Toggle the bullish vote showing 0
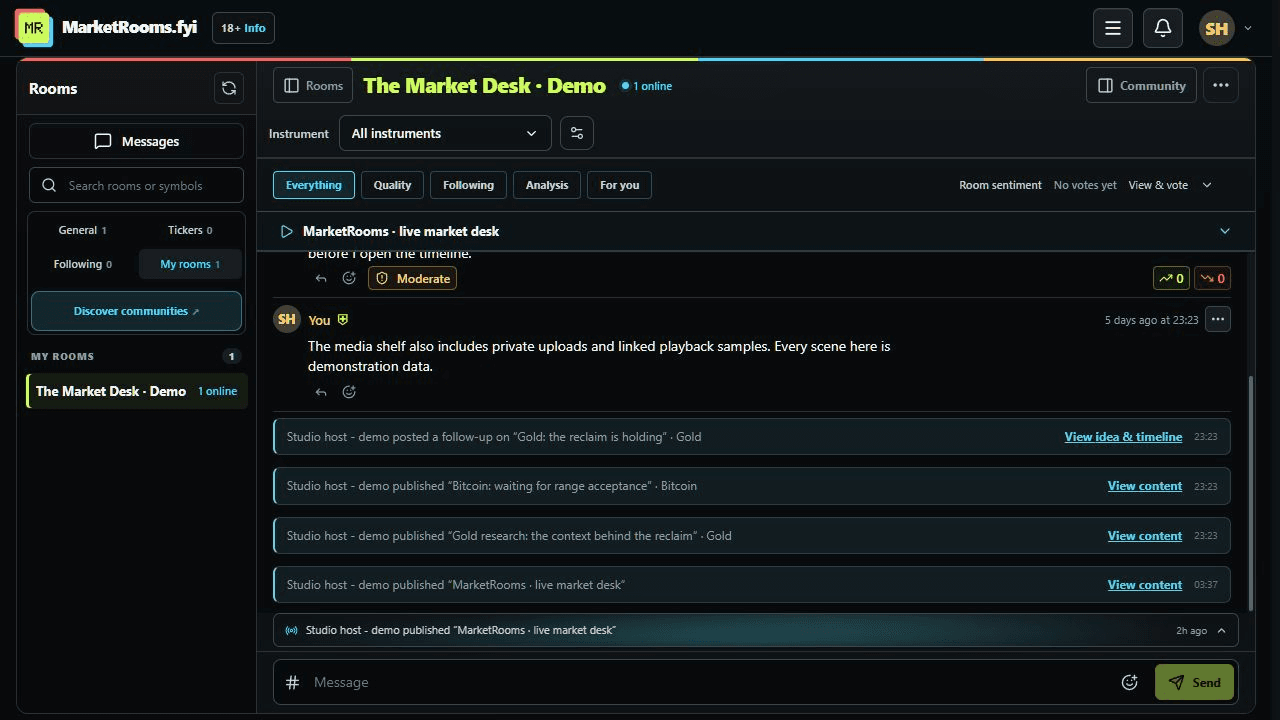Image resolution: width=1280 pixels, height=720 pixels. [1171, 279]
